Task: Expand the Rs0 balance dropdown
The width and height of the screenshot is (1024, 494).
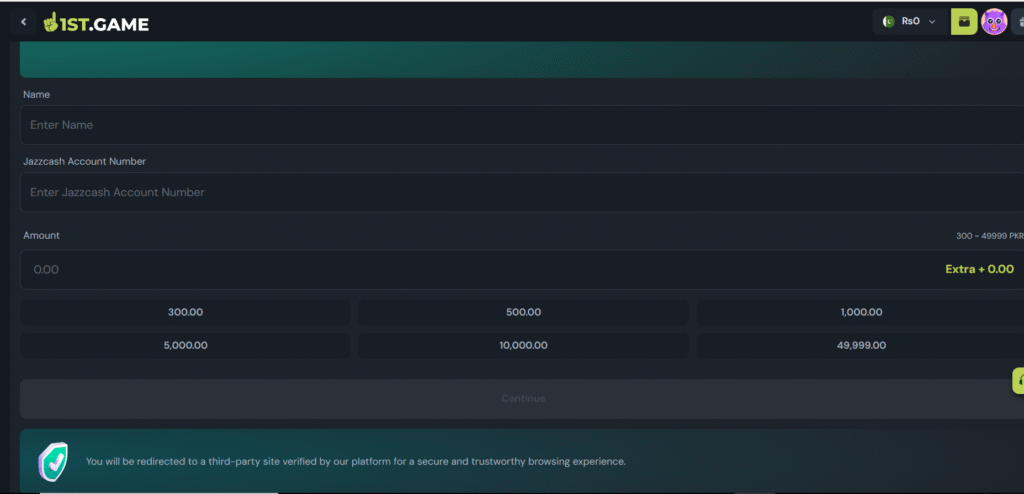Action: [x=932, y=21]
